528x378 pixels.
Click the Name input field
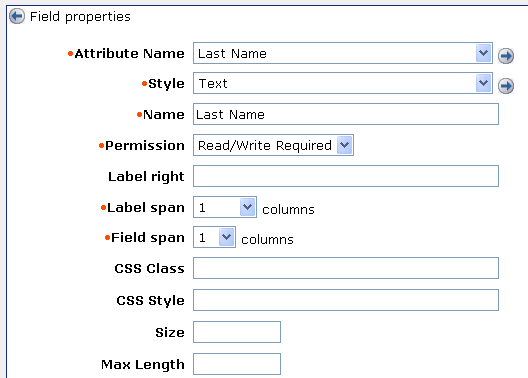[x=346, y=114]
